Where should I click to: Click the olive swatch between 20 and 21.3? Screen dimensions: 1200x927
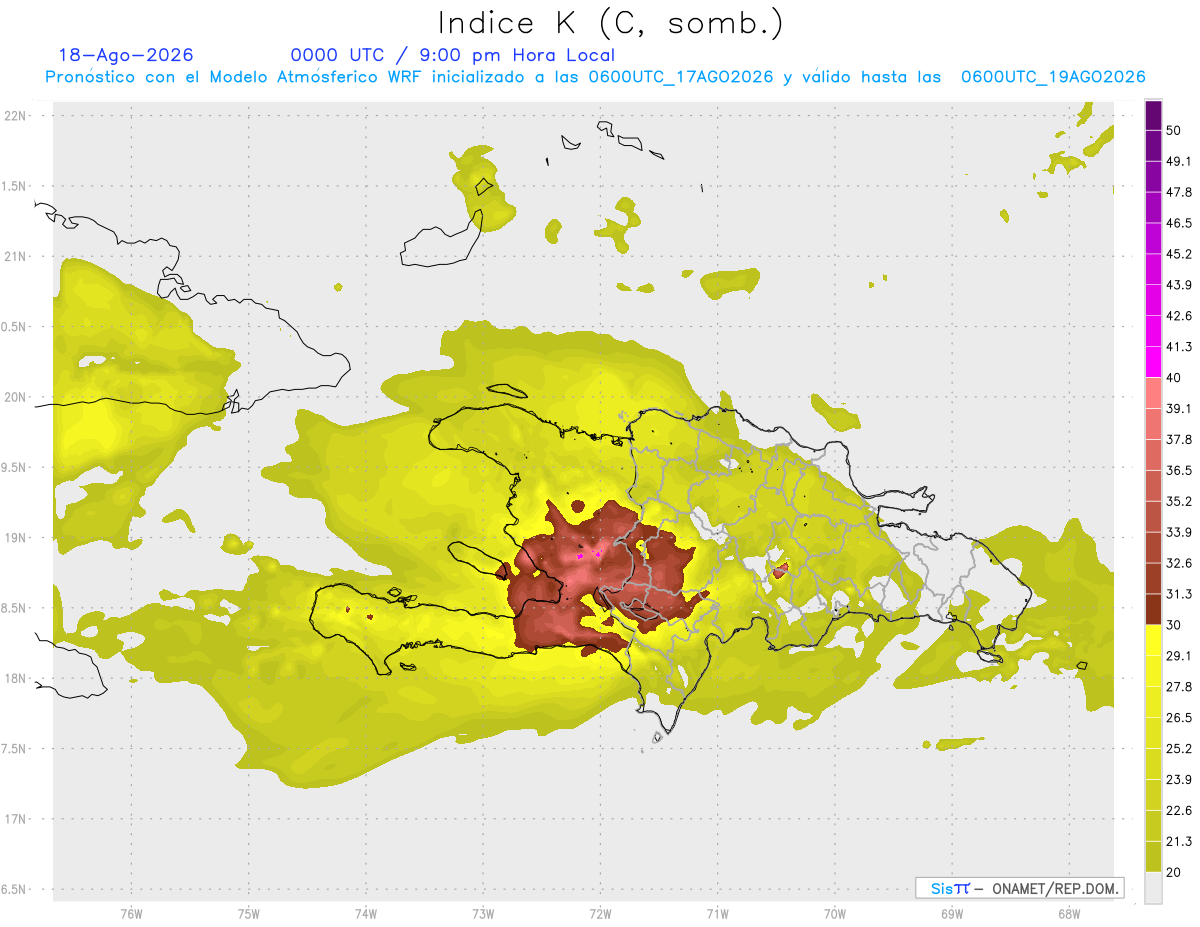pos(1153,856)
